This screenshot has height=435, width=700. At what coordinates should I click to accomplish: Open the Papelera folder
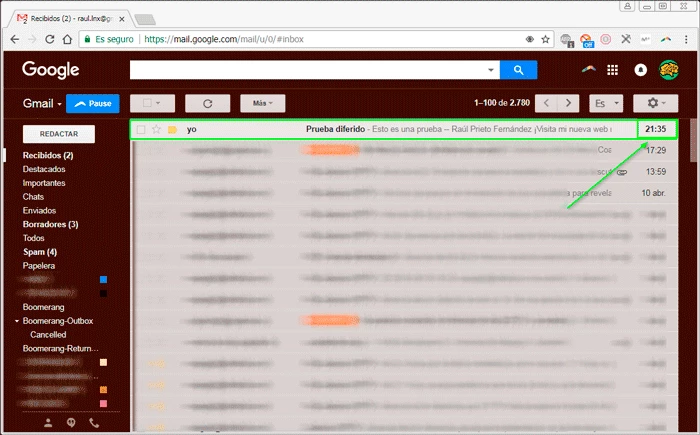click(x=39, y=266)
